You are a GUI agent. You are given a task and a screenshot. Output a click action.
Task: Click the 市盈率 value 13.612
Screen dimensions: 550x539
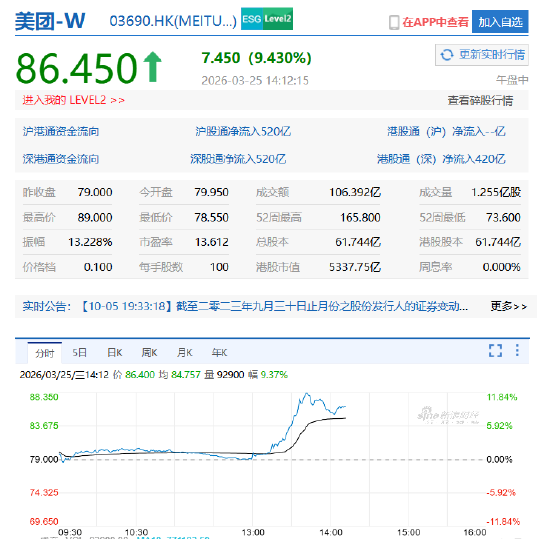(212, 242)
